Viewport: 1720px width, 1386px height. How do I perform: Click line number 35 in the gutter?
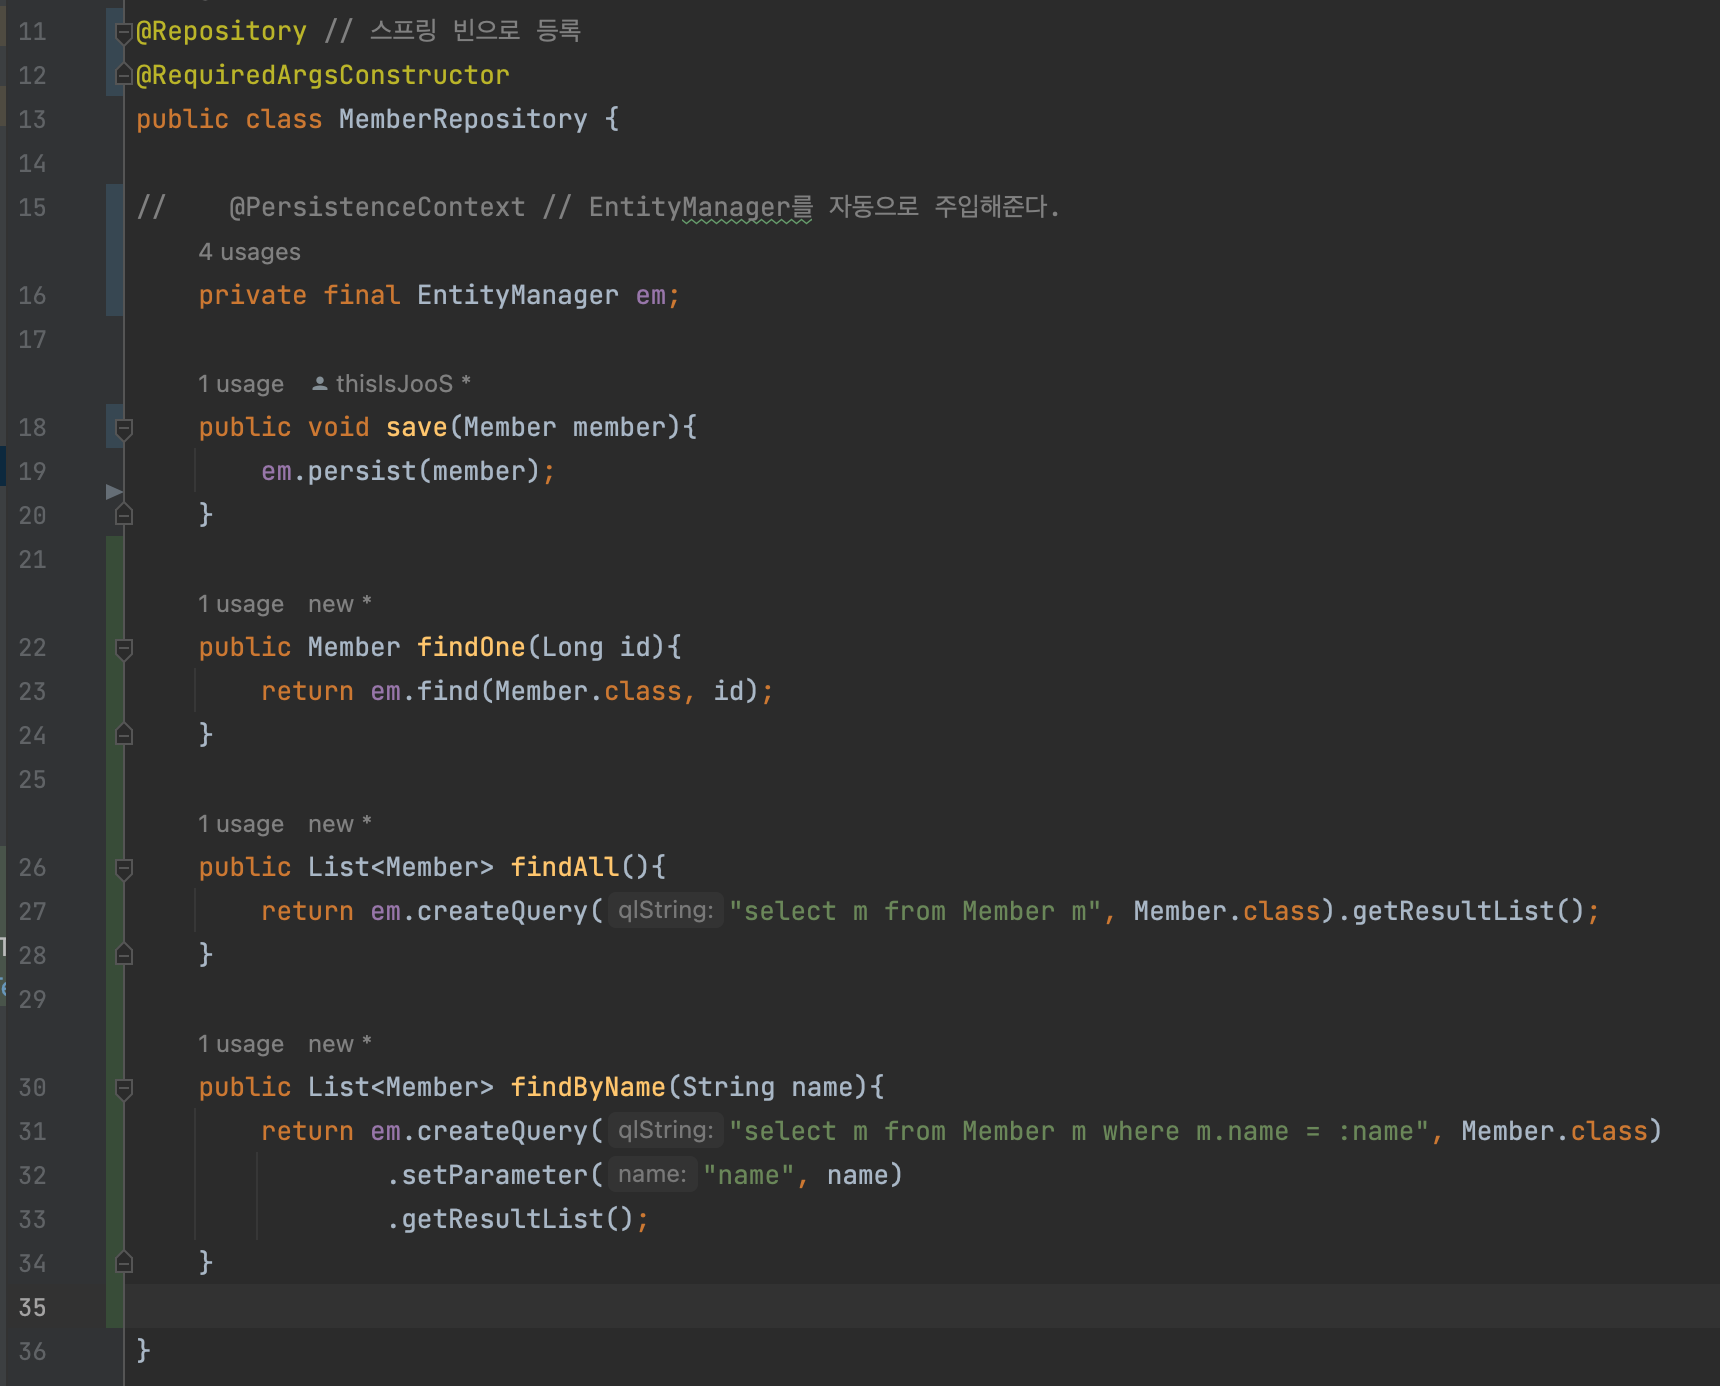pos(32,1307)
